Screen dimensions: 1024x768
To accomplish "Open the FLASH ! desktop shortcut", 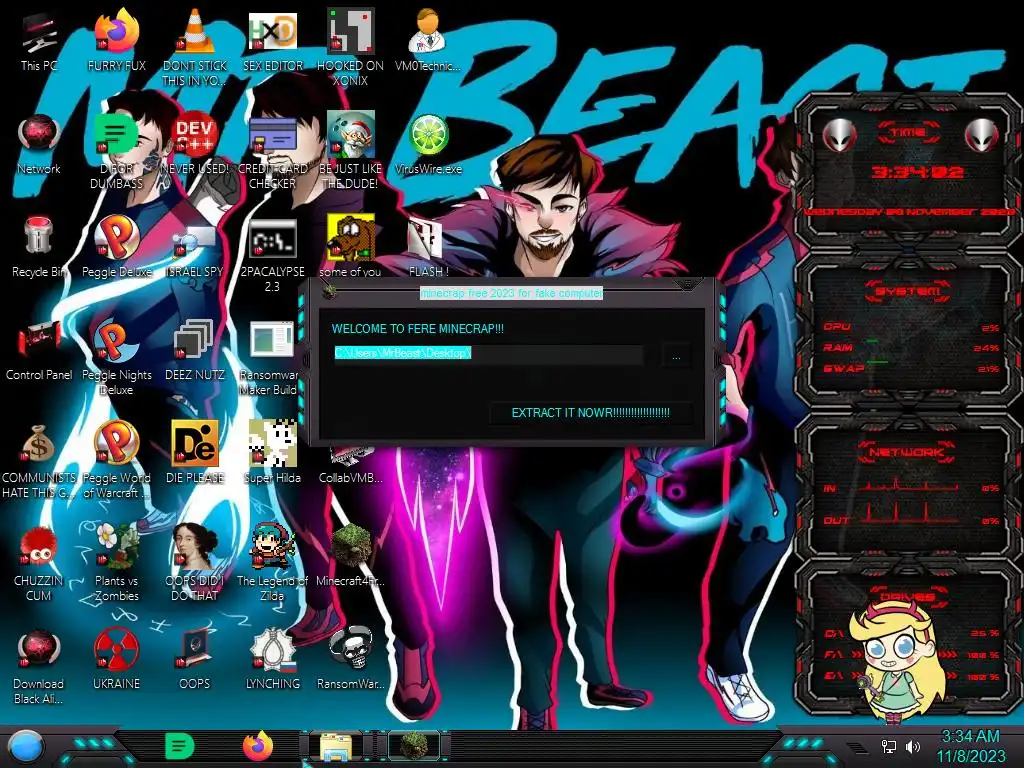I will 428,247.
